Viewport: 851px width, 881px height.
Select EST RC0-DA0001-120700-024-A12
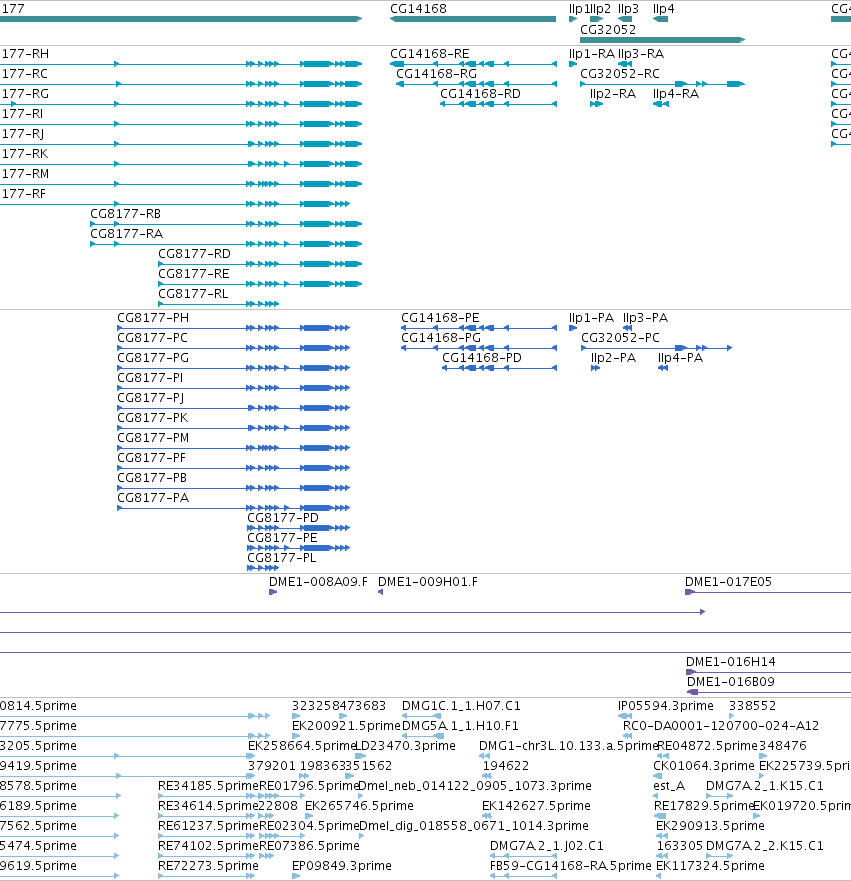[721, 726]
